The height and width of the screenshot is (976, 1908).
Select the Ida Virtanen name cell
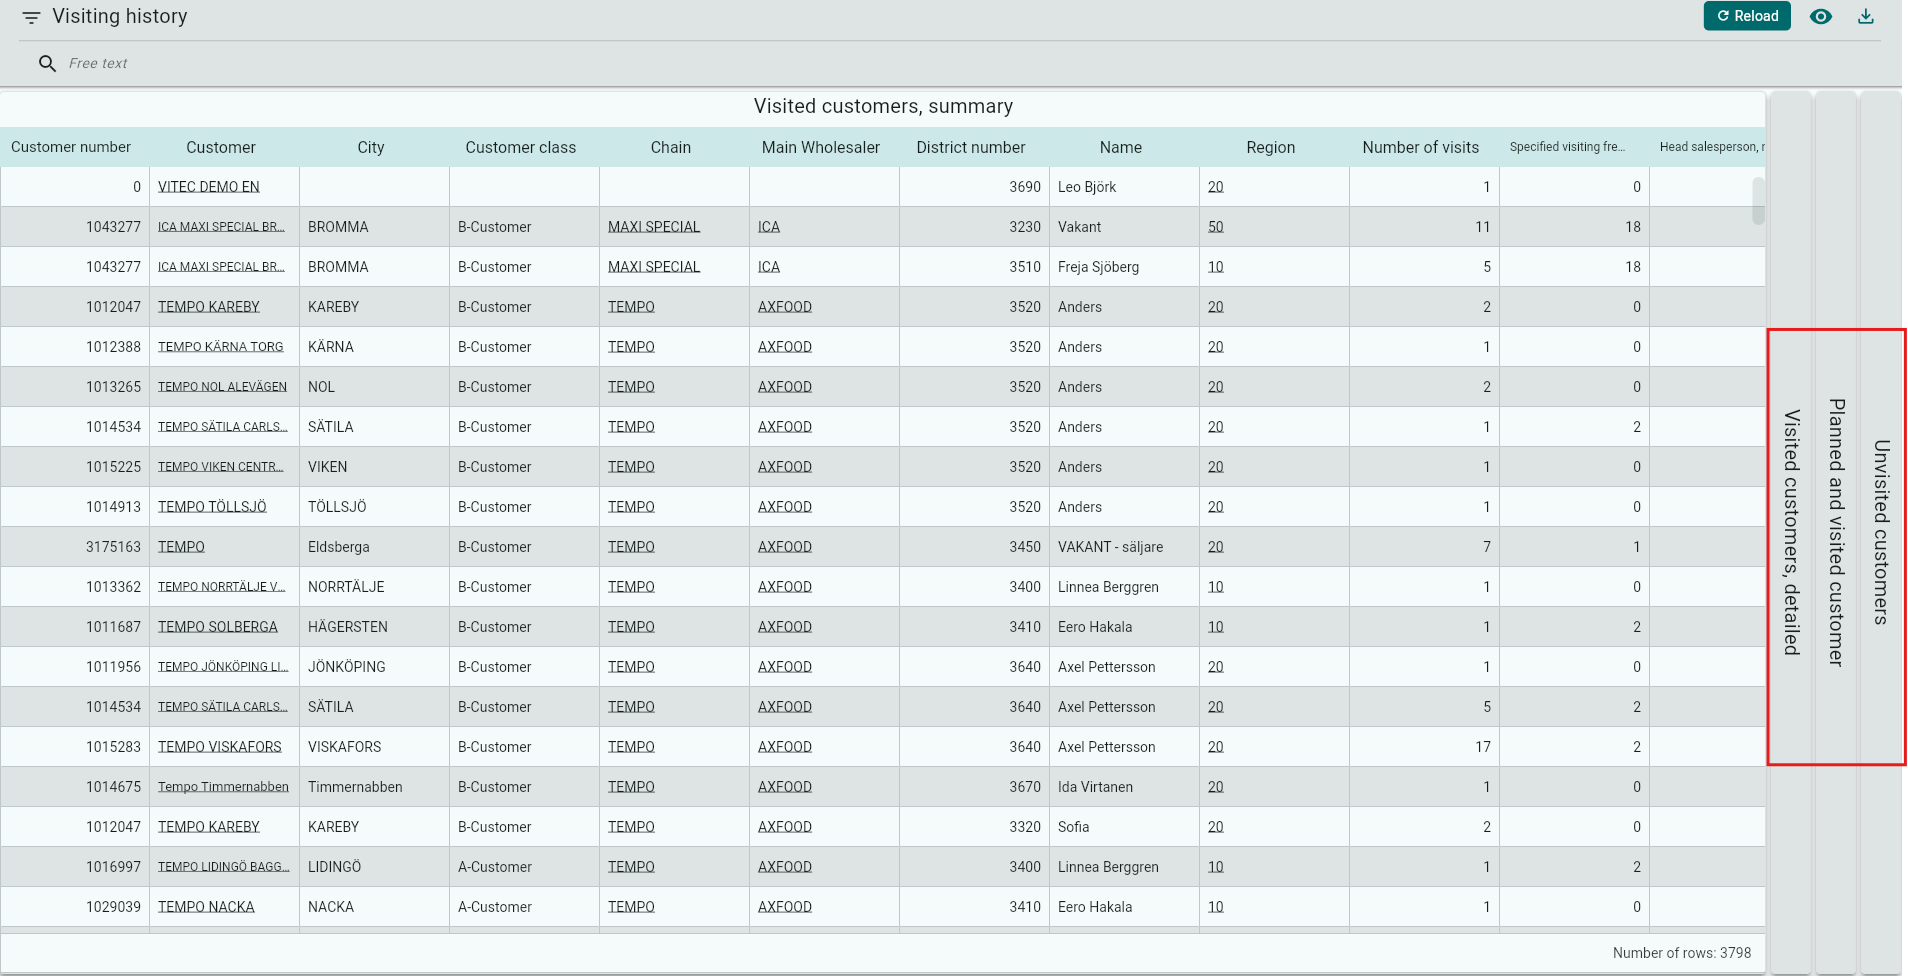[x=1124, y=787]
